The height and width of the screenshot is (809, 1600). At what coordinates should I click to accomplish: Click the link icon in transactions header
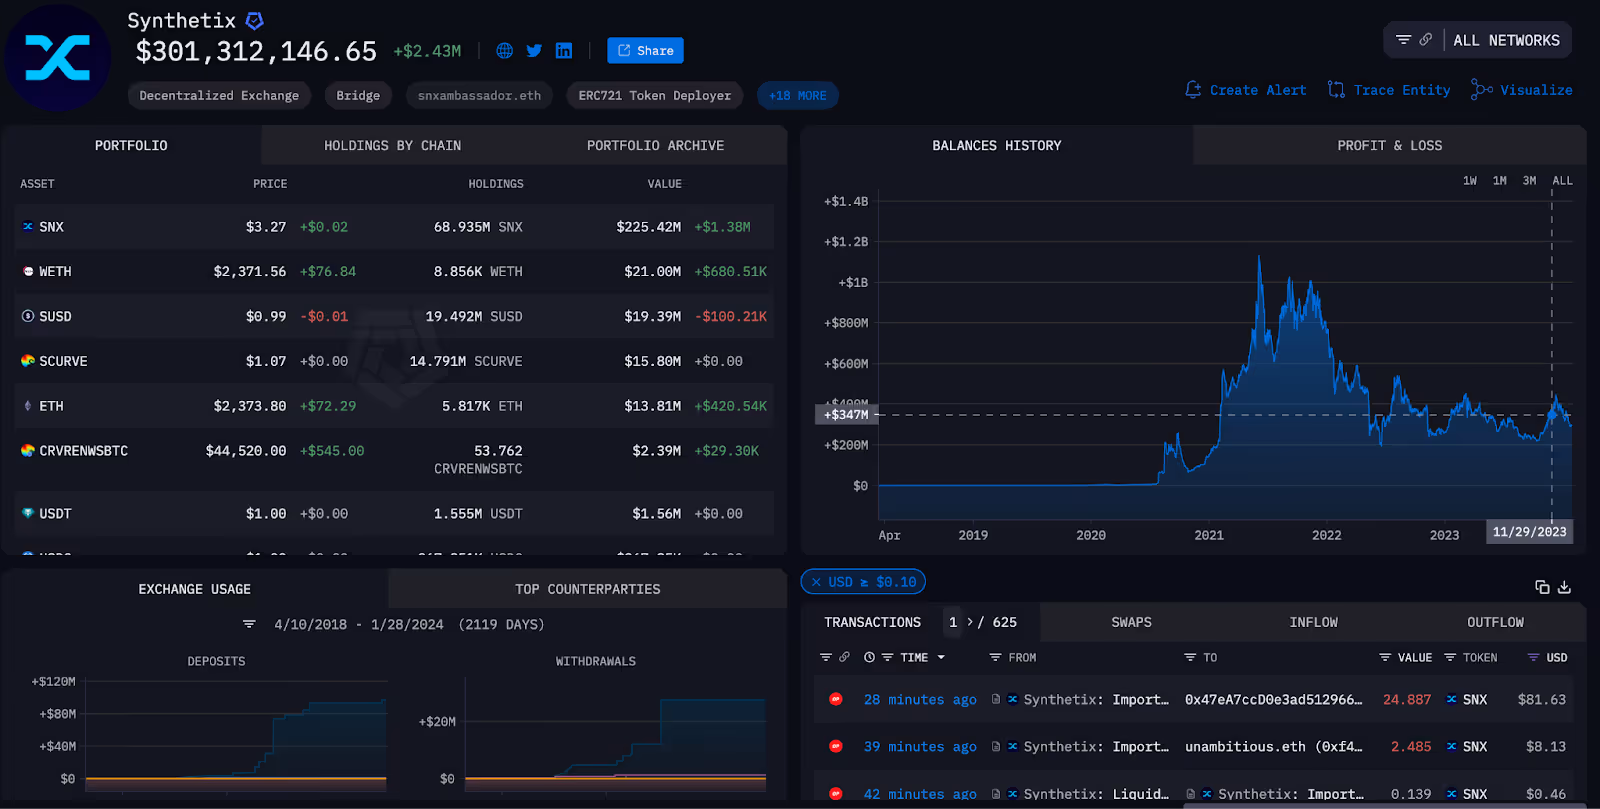(x=844, y=657)
